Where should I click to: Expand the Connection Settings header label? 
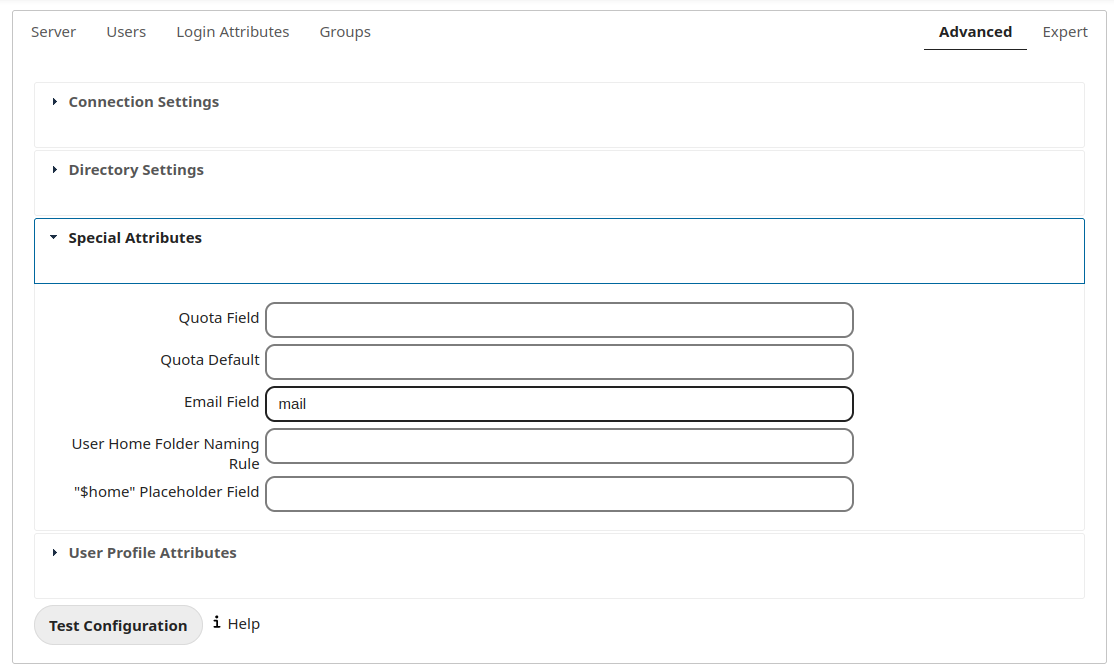coord(143,102)
